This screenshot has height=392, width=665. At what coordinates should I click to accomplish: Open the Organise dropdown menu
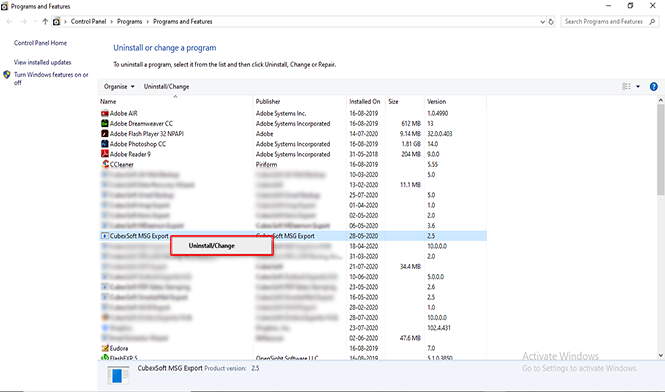click(x=119, y=87)
